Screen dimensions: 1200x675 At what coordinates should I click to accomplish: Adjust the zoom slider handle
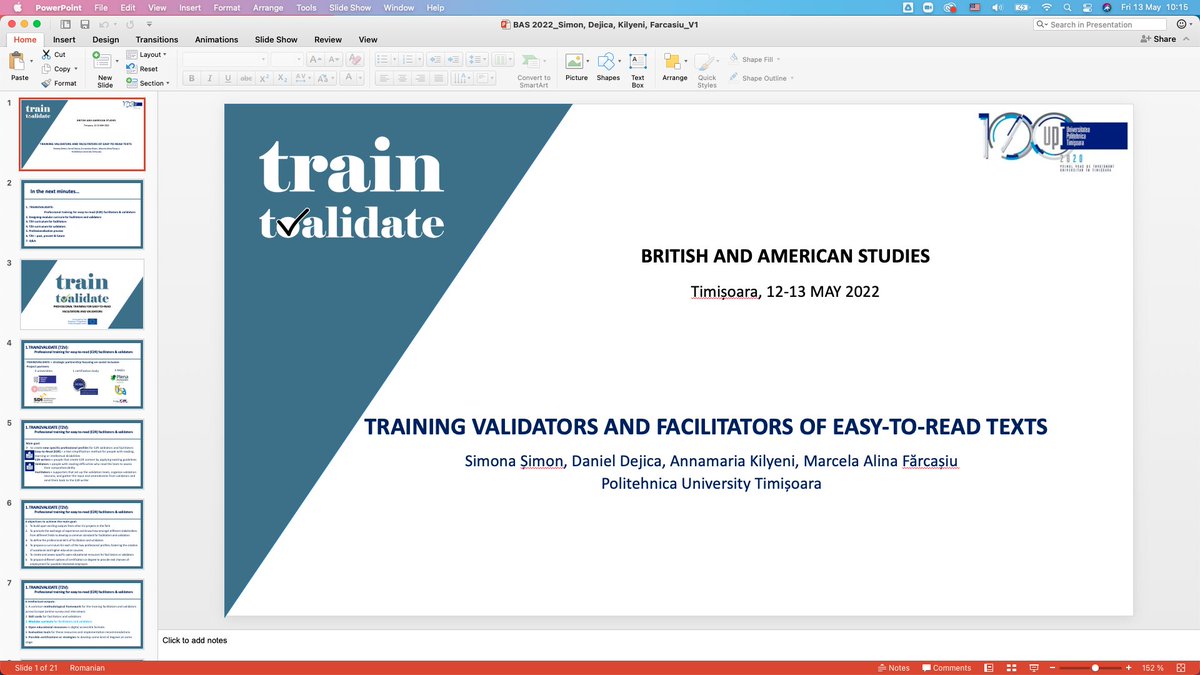tap(1095, 667)
